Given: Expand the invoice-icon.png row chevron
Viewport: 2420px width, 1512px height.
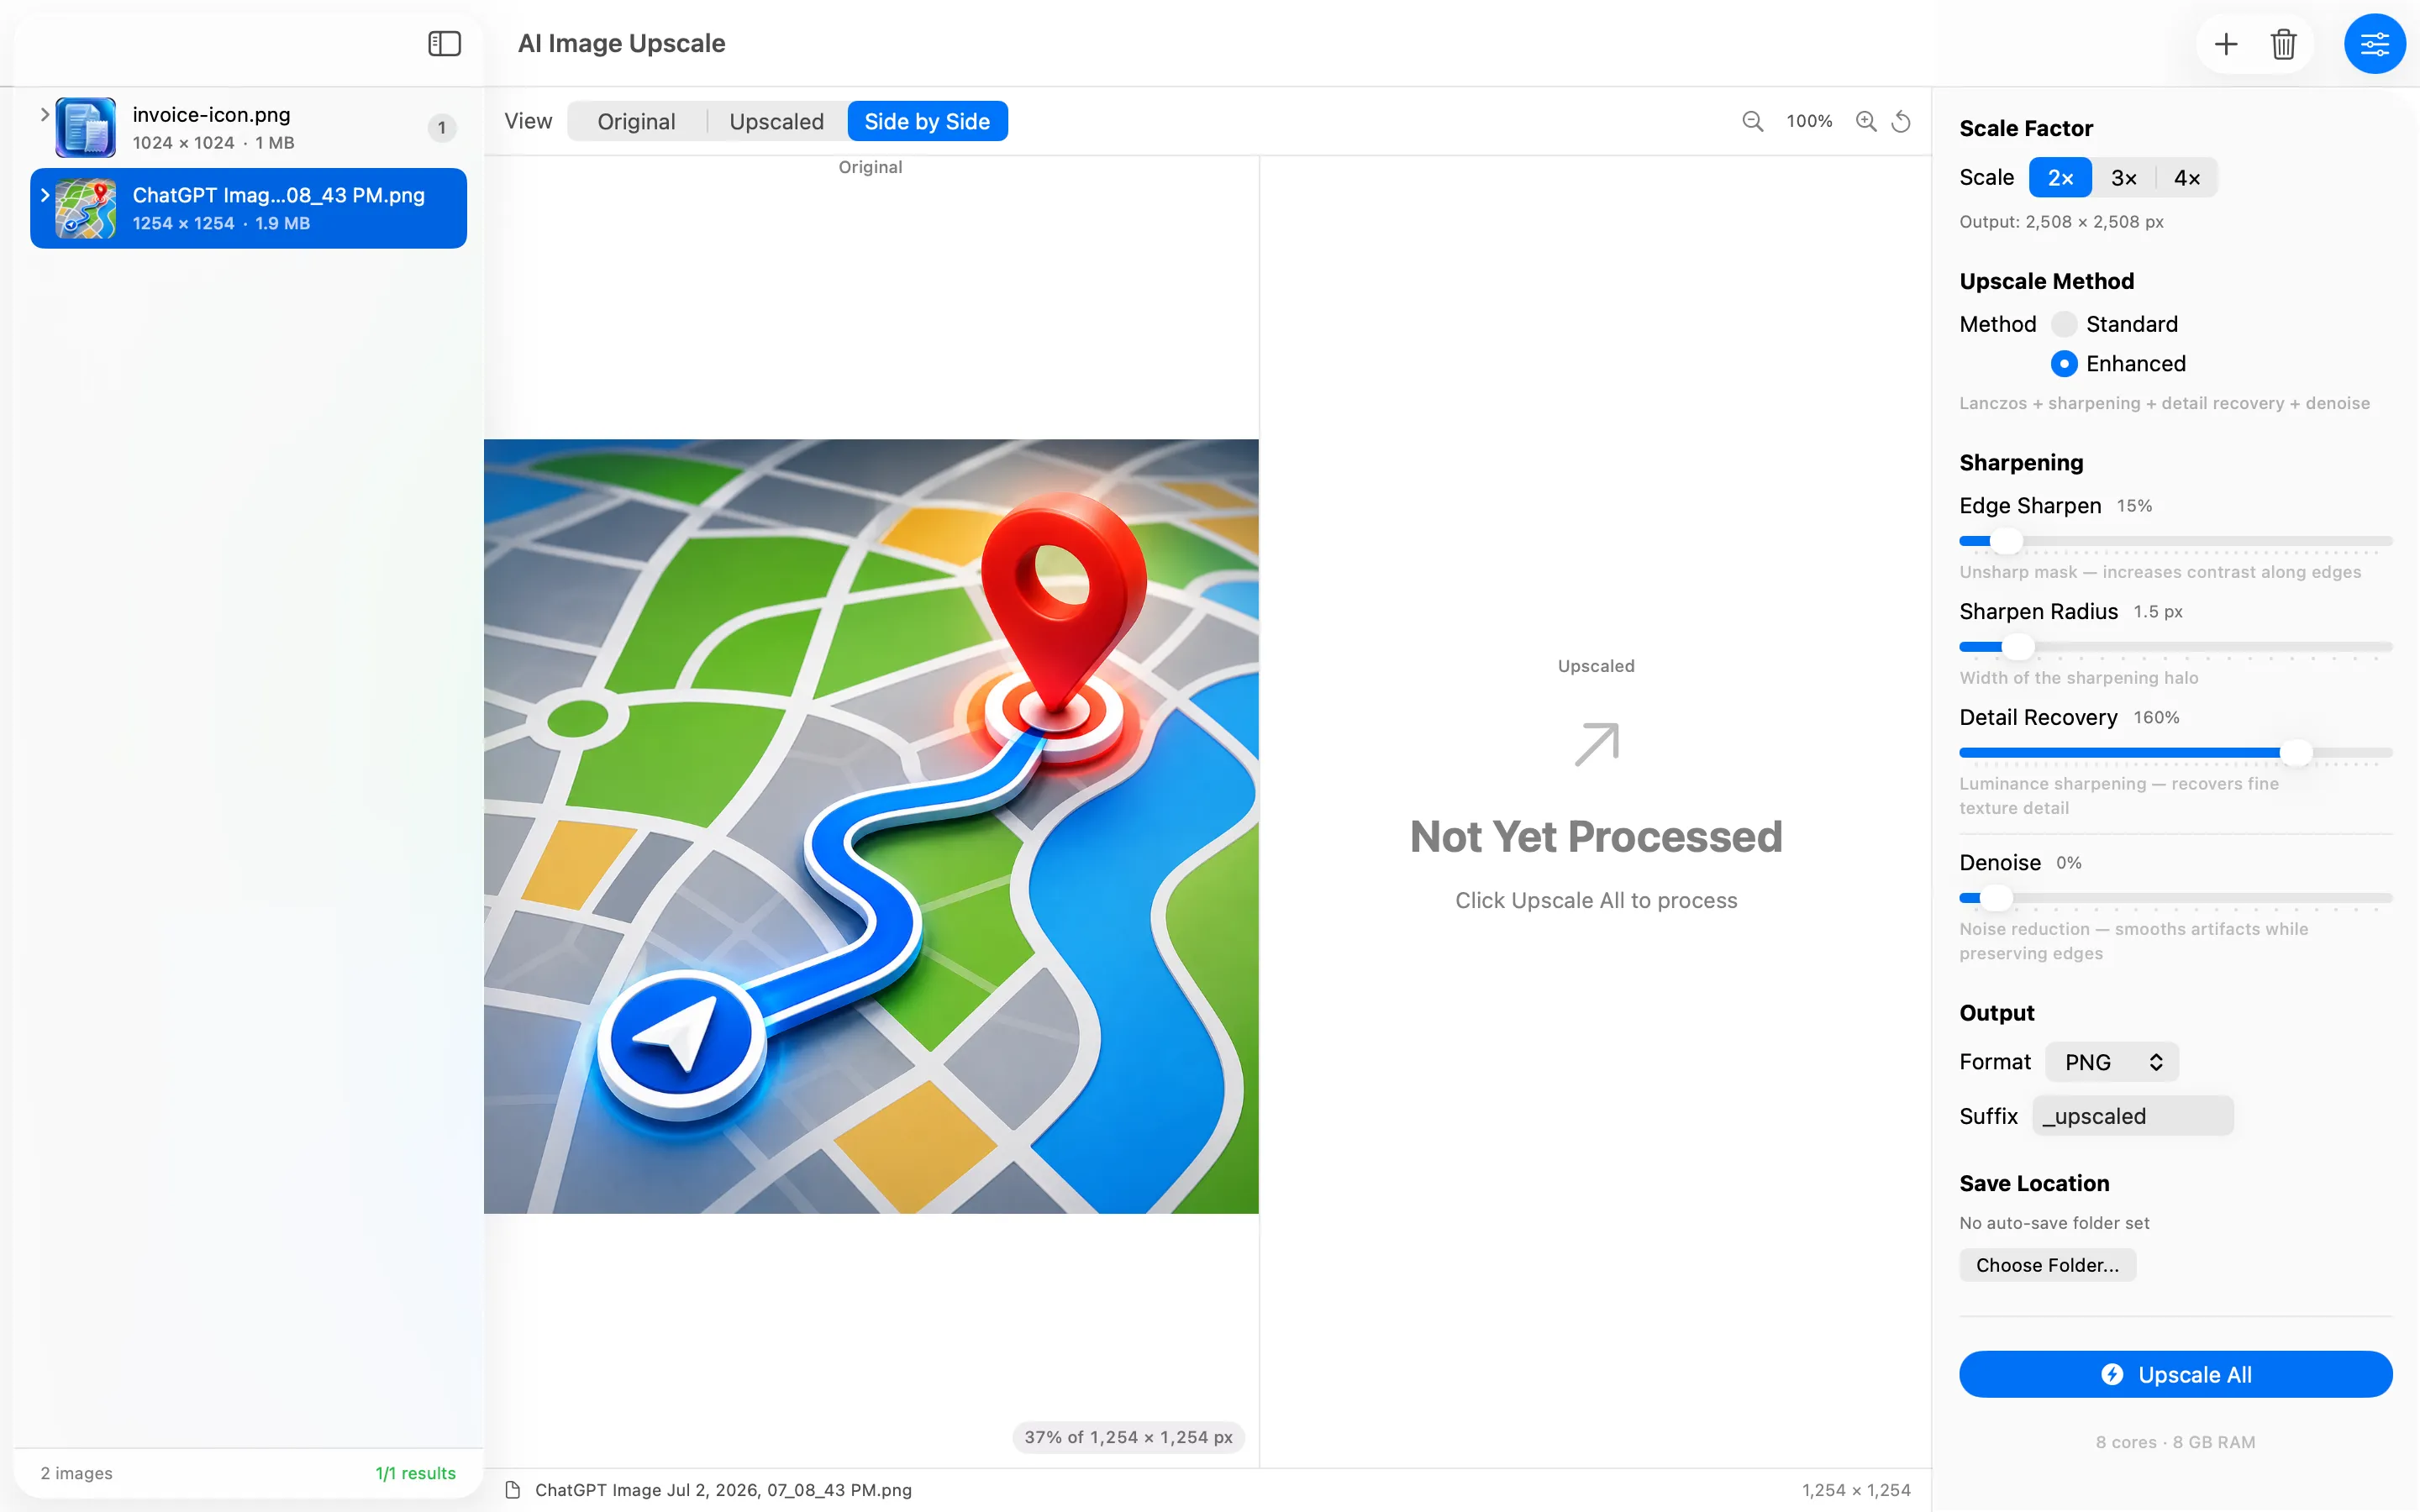Looking at the screenshot, I should (44, 114).
